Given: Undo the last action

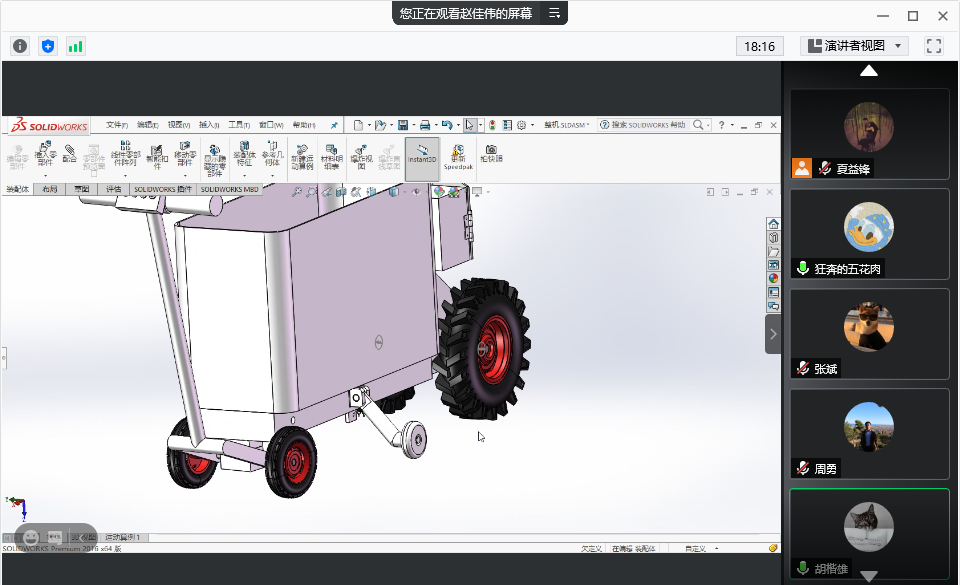Looking at the screenshot, I should 447,125.
